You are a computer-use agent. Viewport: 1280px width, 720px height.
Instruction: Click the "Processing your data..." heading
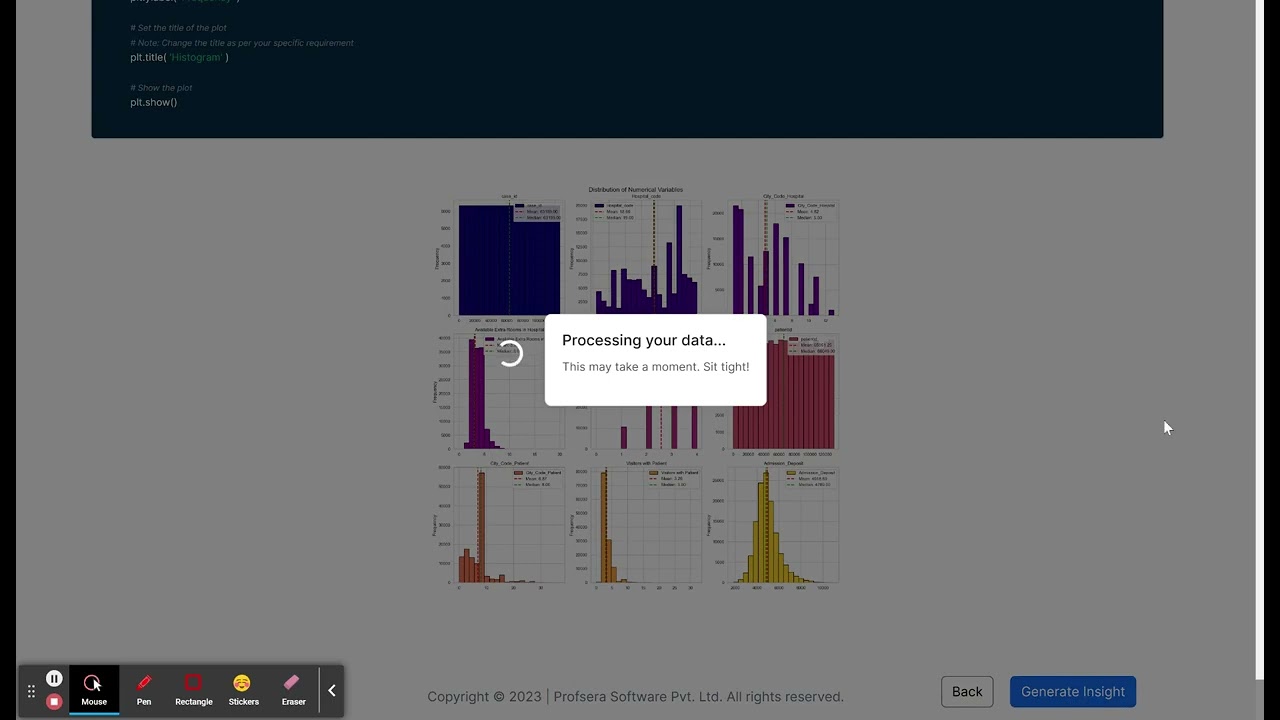tap(644, 340)
